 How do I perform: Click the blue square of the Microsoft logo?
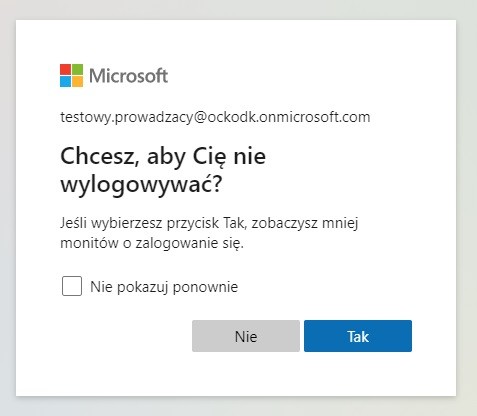click(65, 82)
